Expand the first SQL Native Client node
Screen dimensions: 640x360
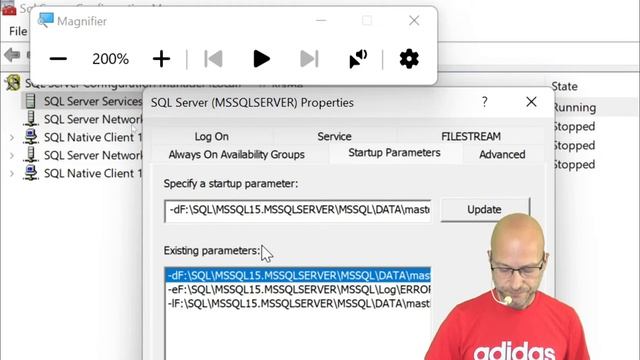pos(12,138)
